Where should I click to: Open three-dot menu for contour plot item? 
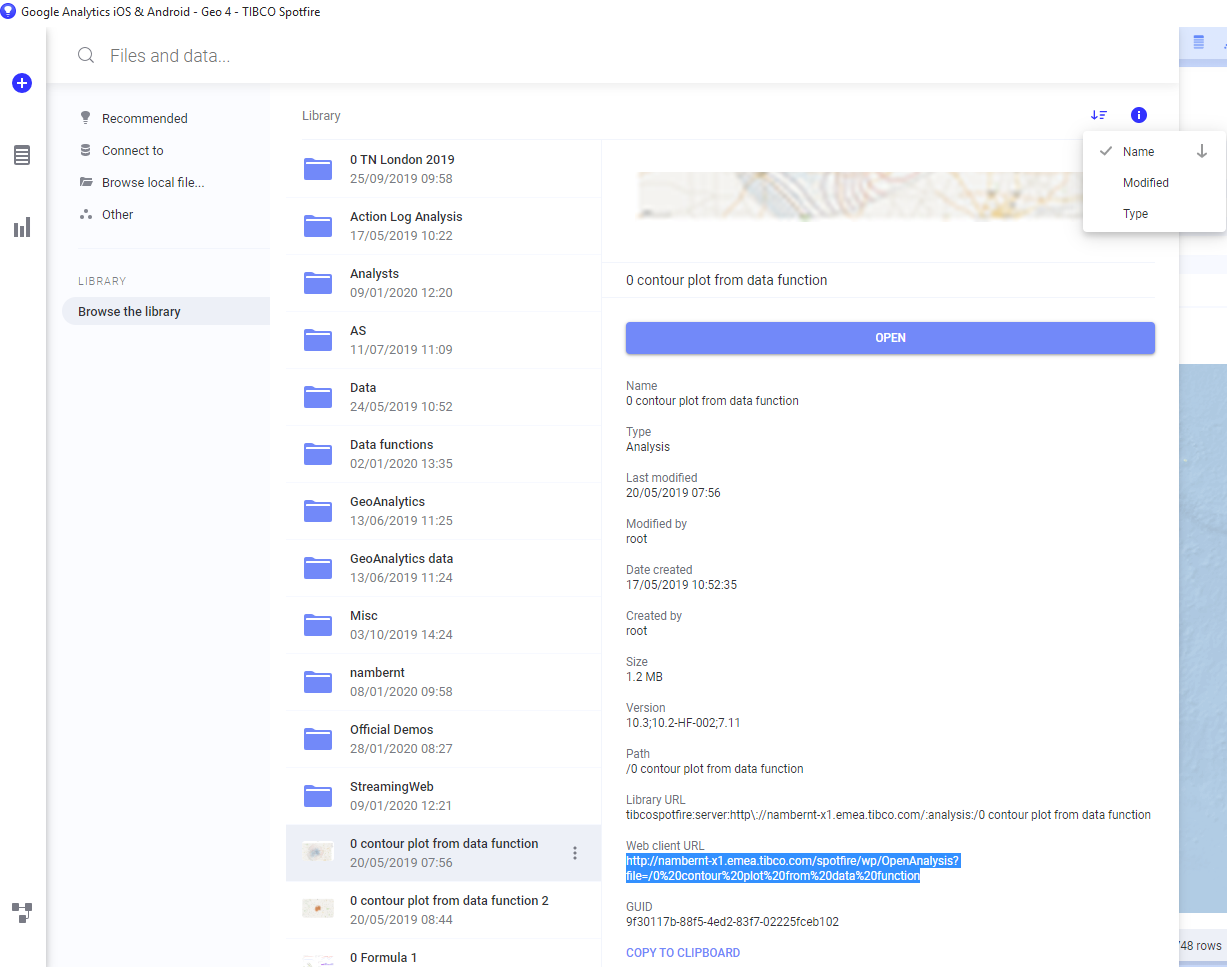tap(575, 853)
